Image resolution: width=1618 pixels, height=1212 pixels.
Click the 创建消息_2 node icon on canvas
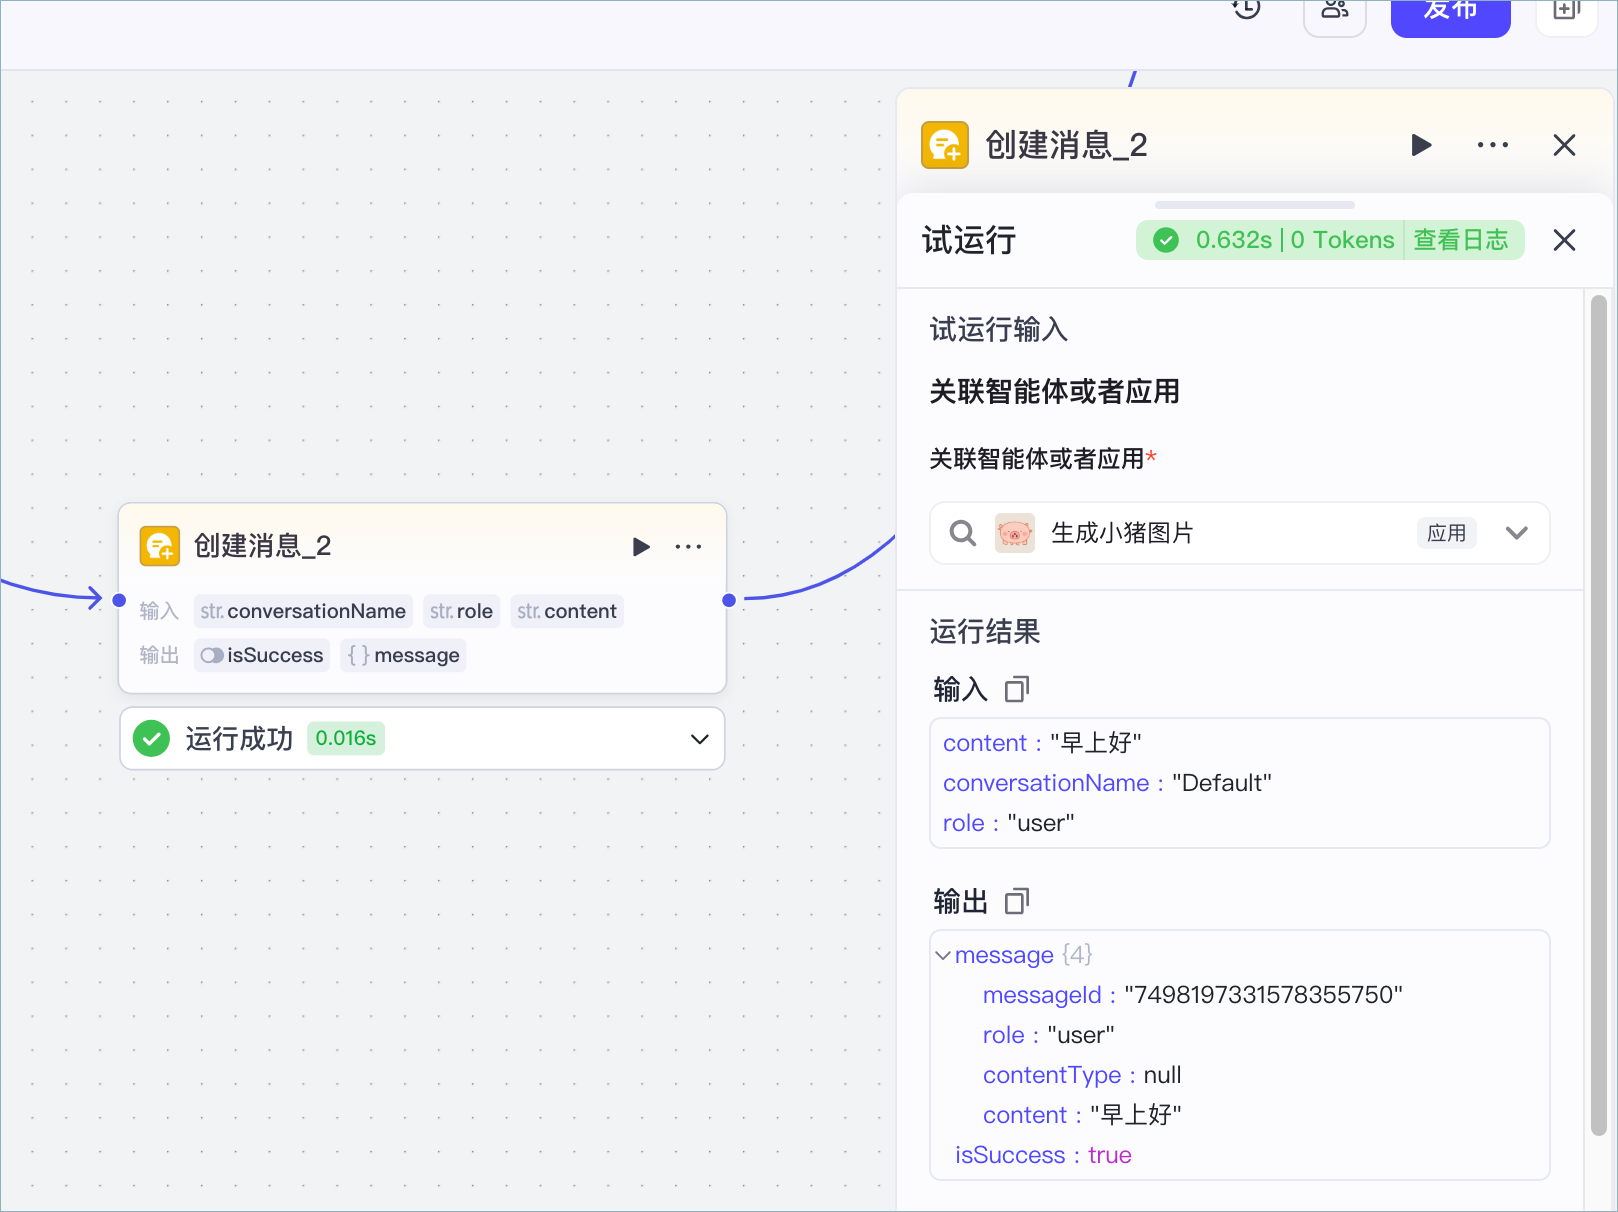(160, 546)
